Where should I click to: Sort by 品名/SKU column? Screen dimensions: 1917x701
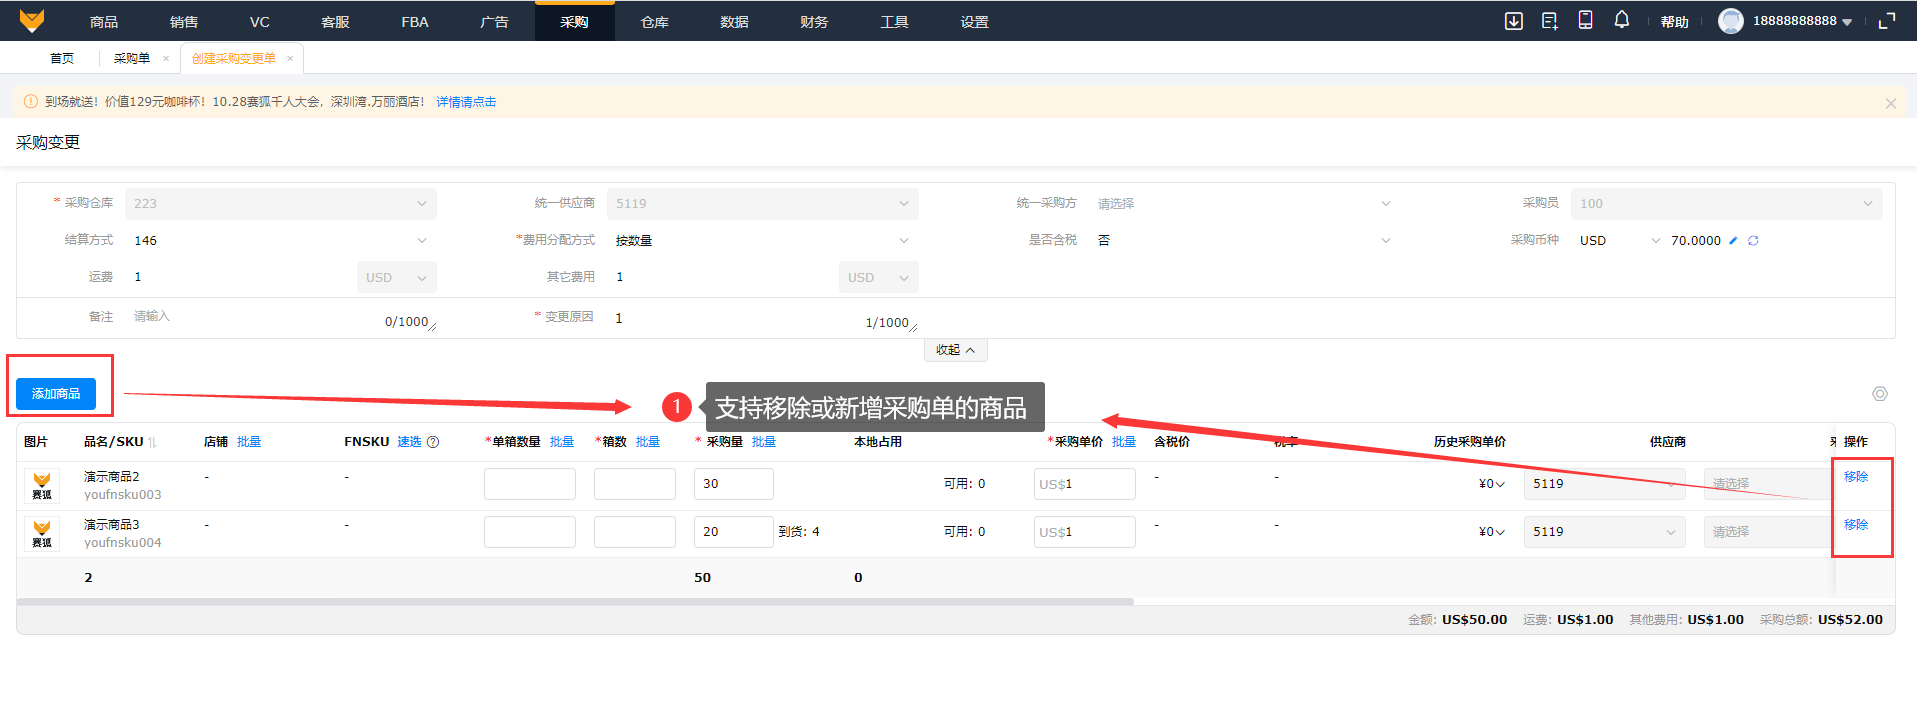coord(153,442)
